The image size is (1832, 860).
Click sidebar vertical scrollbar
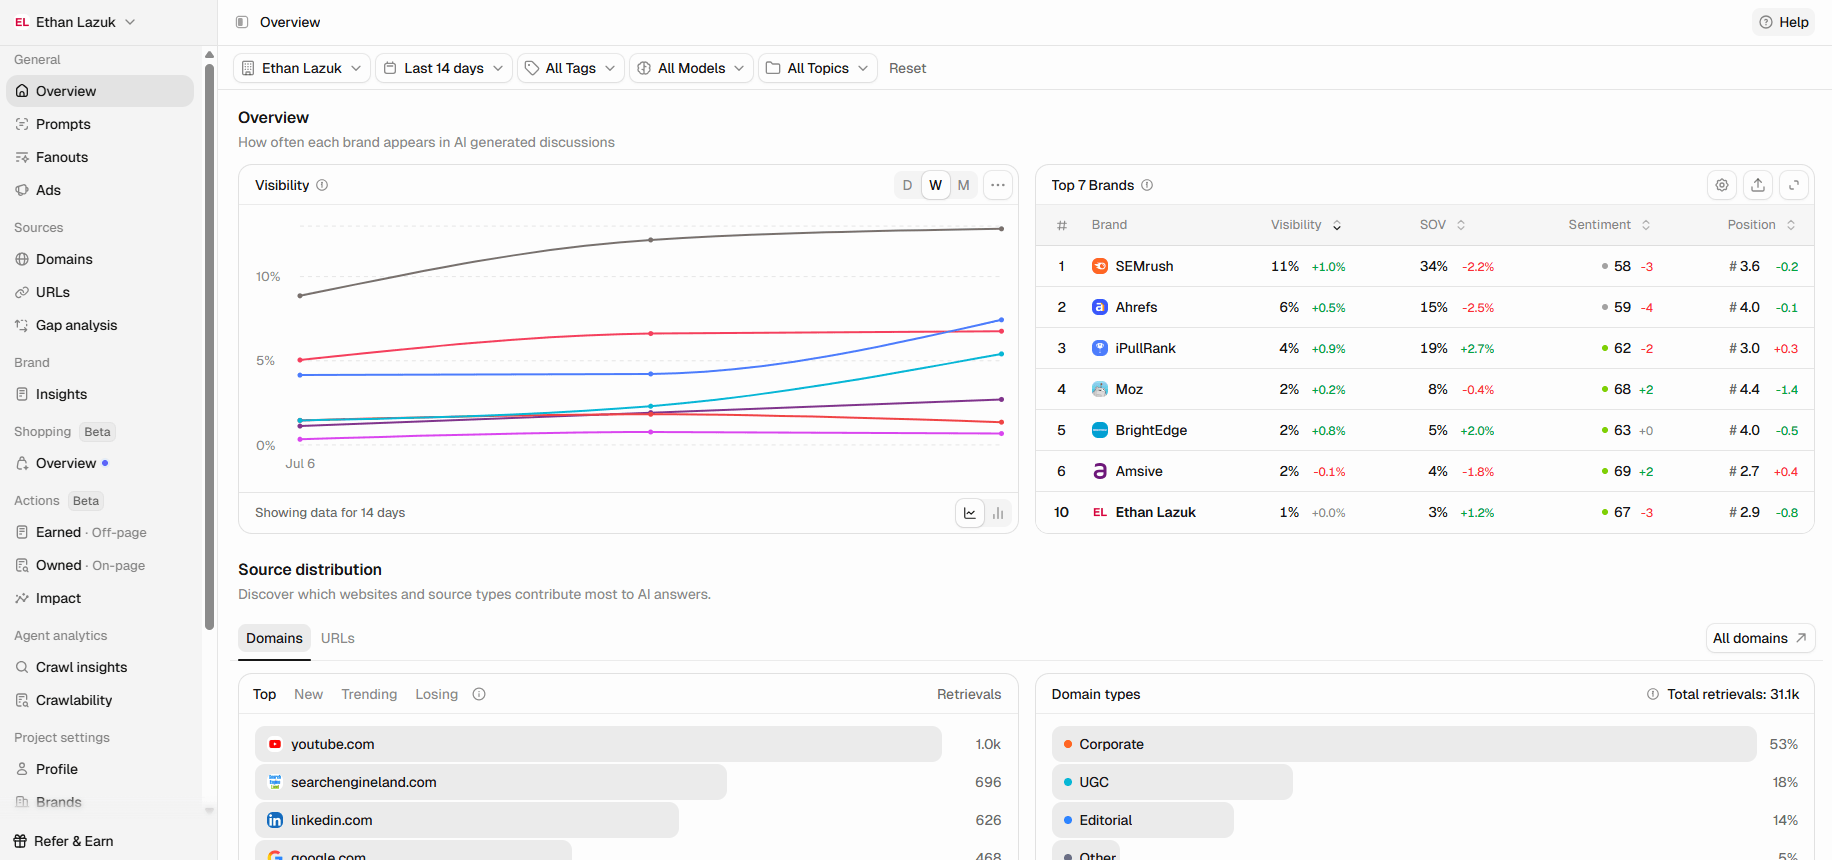(x=209, y=347)
